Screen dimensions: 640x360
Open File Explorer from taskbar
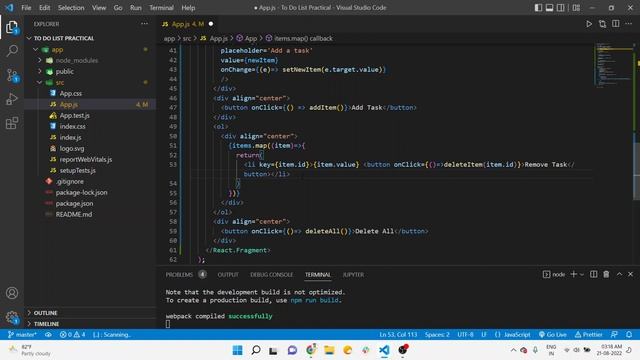point(329,350)
